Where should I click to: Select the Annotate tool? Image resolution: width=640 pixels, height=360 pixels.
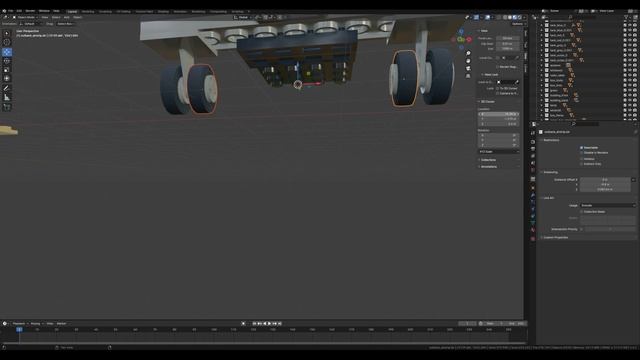tap(7, 88)
